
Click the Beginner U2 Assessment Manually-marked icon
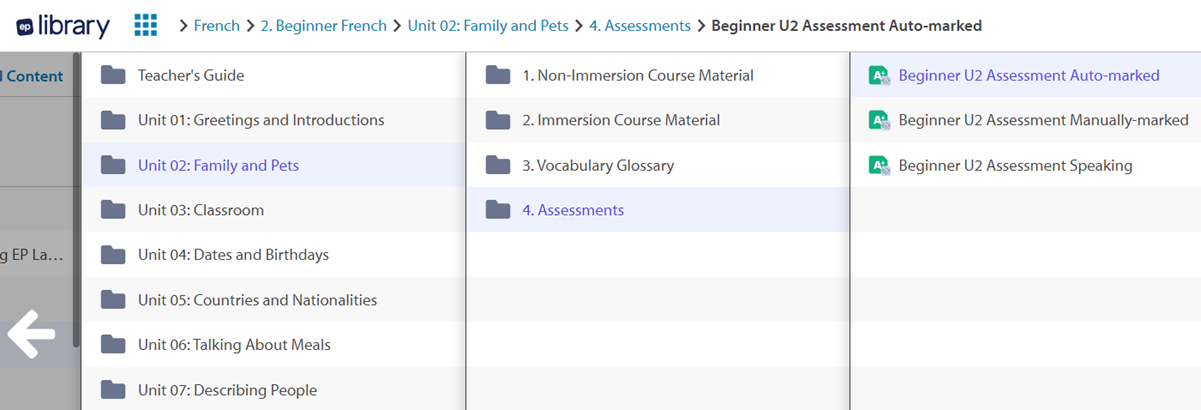pos(879,120)
